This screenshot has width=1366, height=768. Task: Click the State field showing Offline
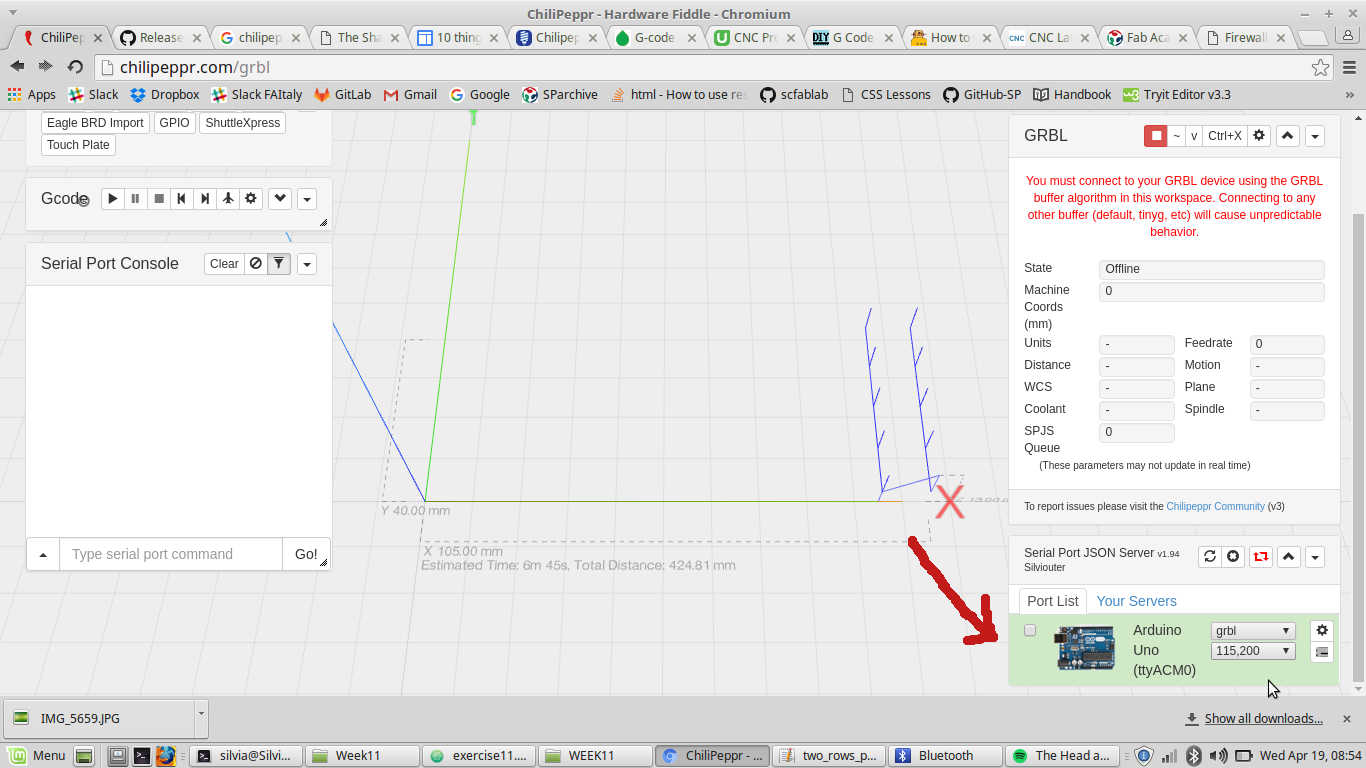coord(1211,269)
